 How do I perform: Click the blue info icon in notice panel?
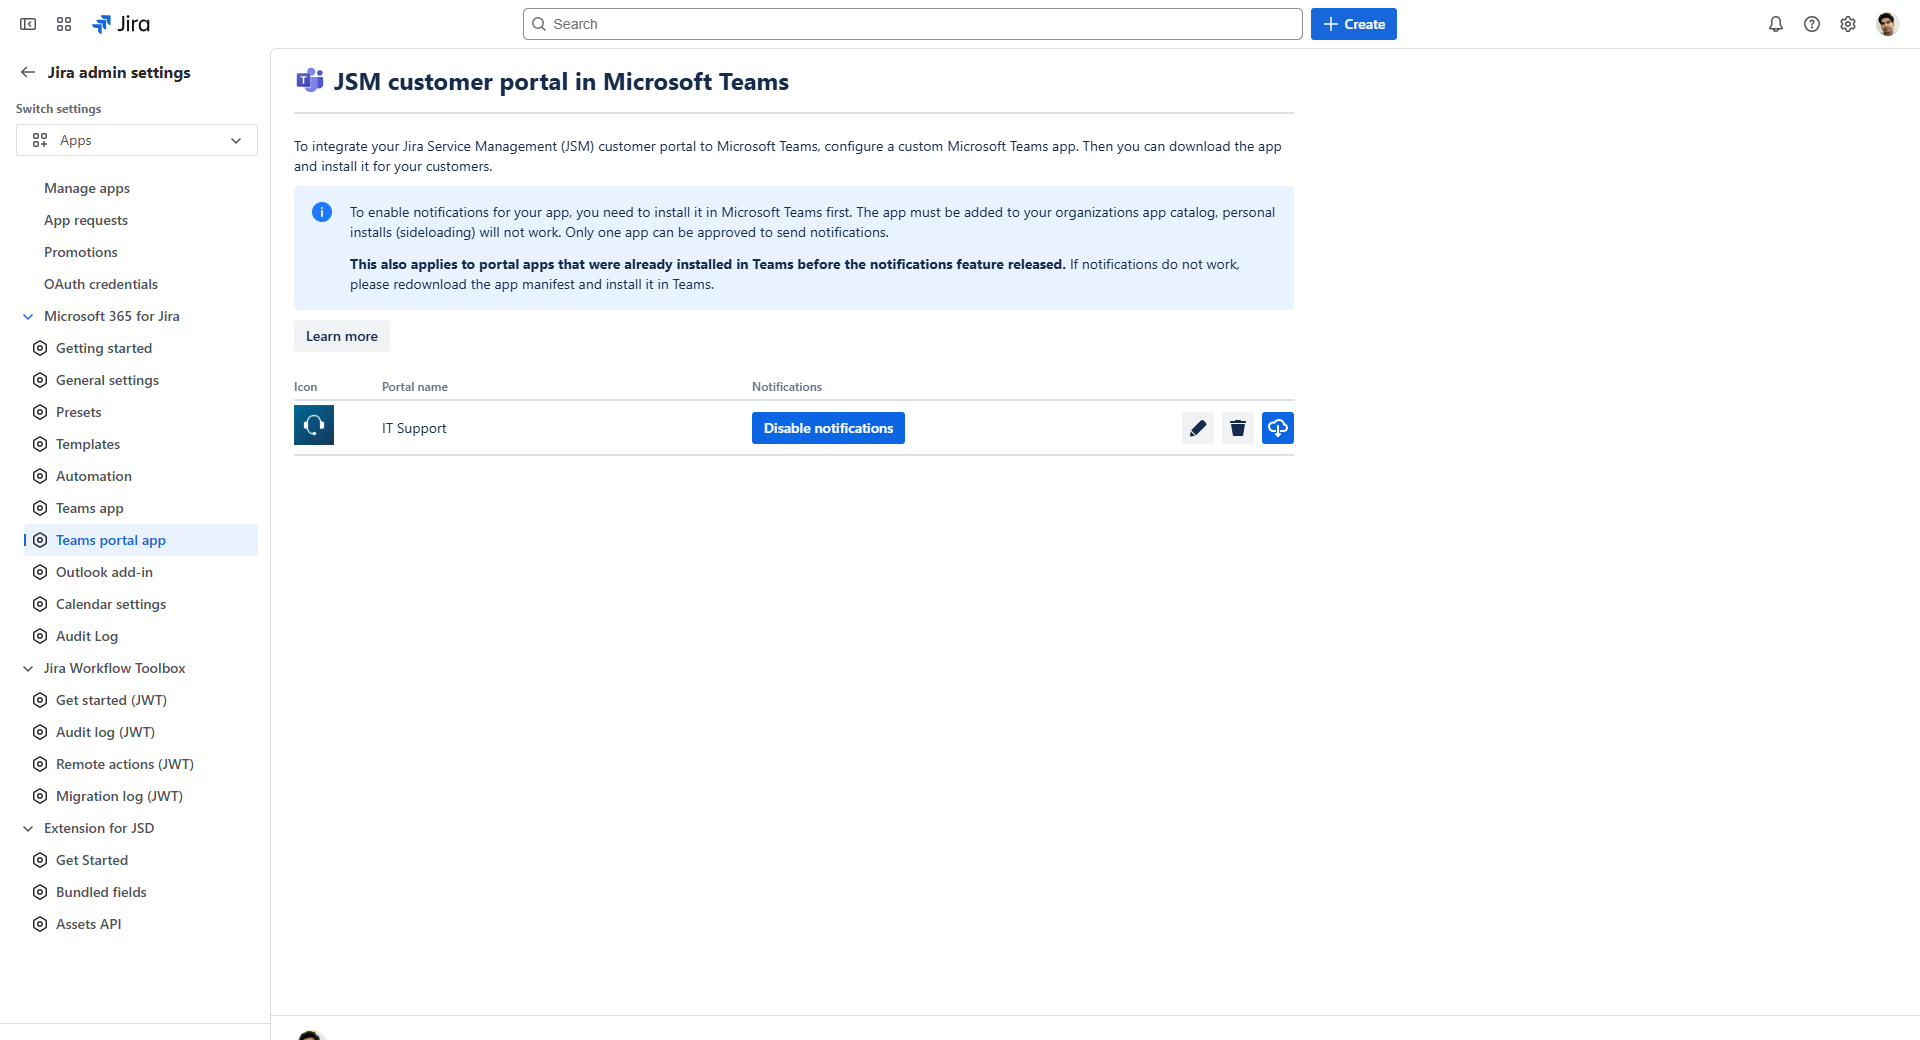pyautogui.click(x=322, y=212)
